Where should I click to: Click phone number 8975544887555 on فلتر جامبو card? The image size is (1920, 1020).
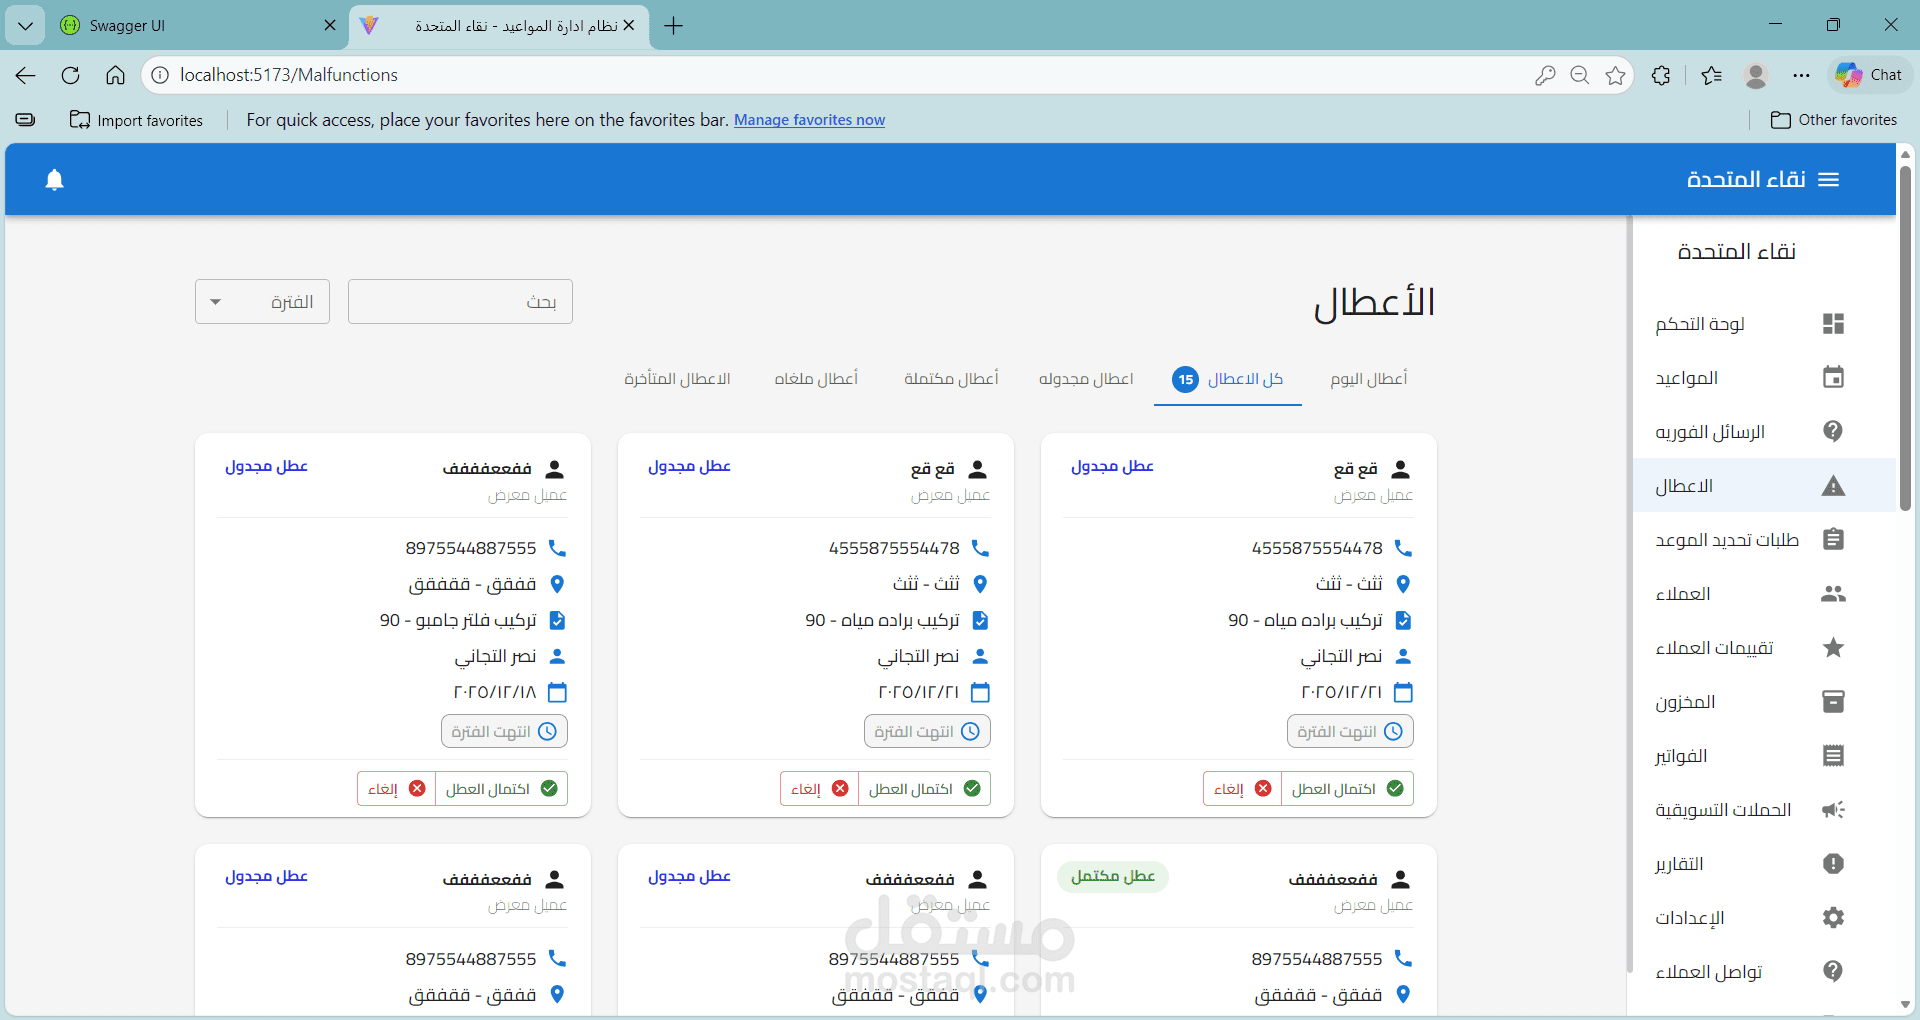471,548
